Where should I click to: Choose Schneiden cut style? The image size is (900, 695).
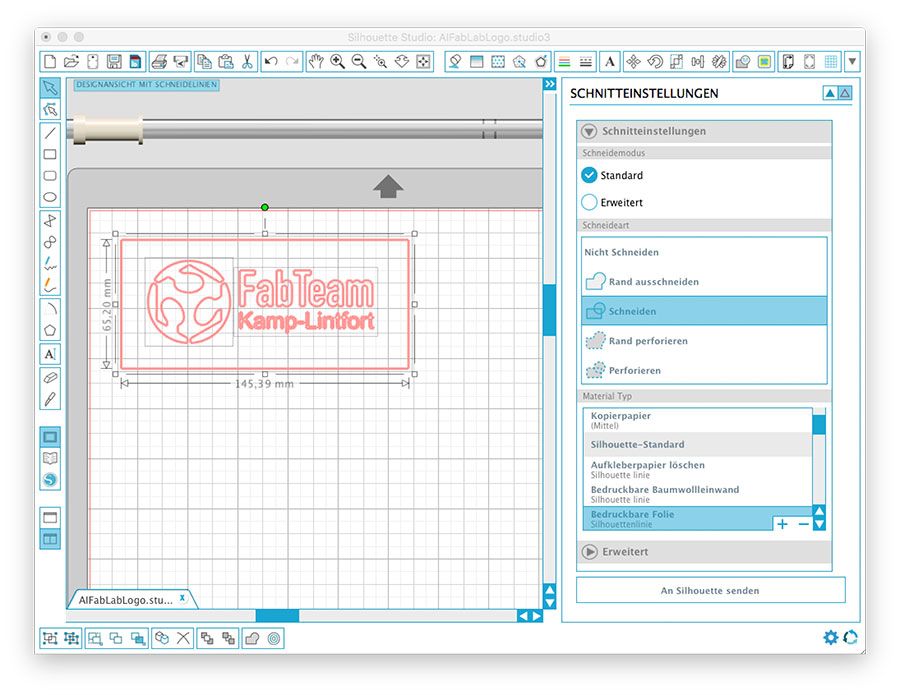pyautogui.click(x=704, y=311)
